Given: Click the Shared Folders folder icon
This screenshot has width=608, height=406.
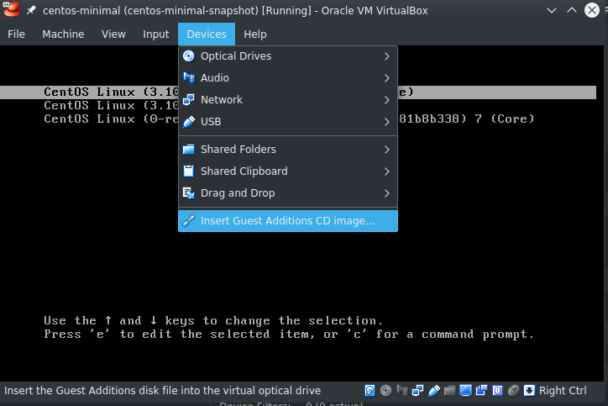Looking at the screenshot, I should (188, 149).
